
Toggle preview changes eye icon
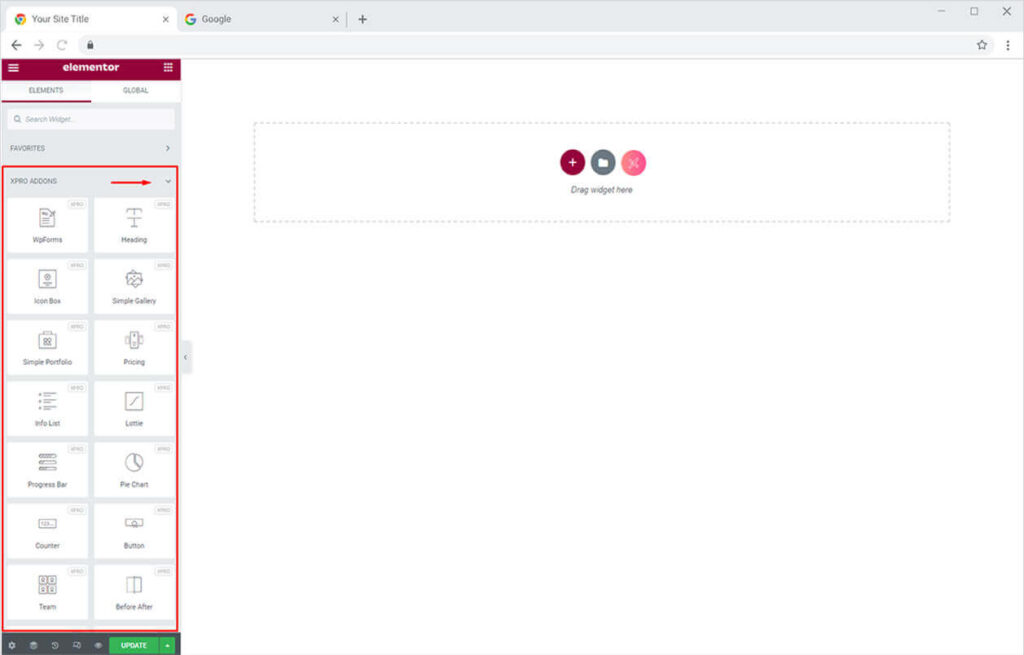[98, 645]
